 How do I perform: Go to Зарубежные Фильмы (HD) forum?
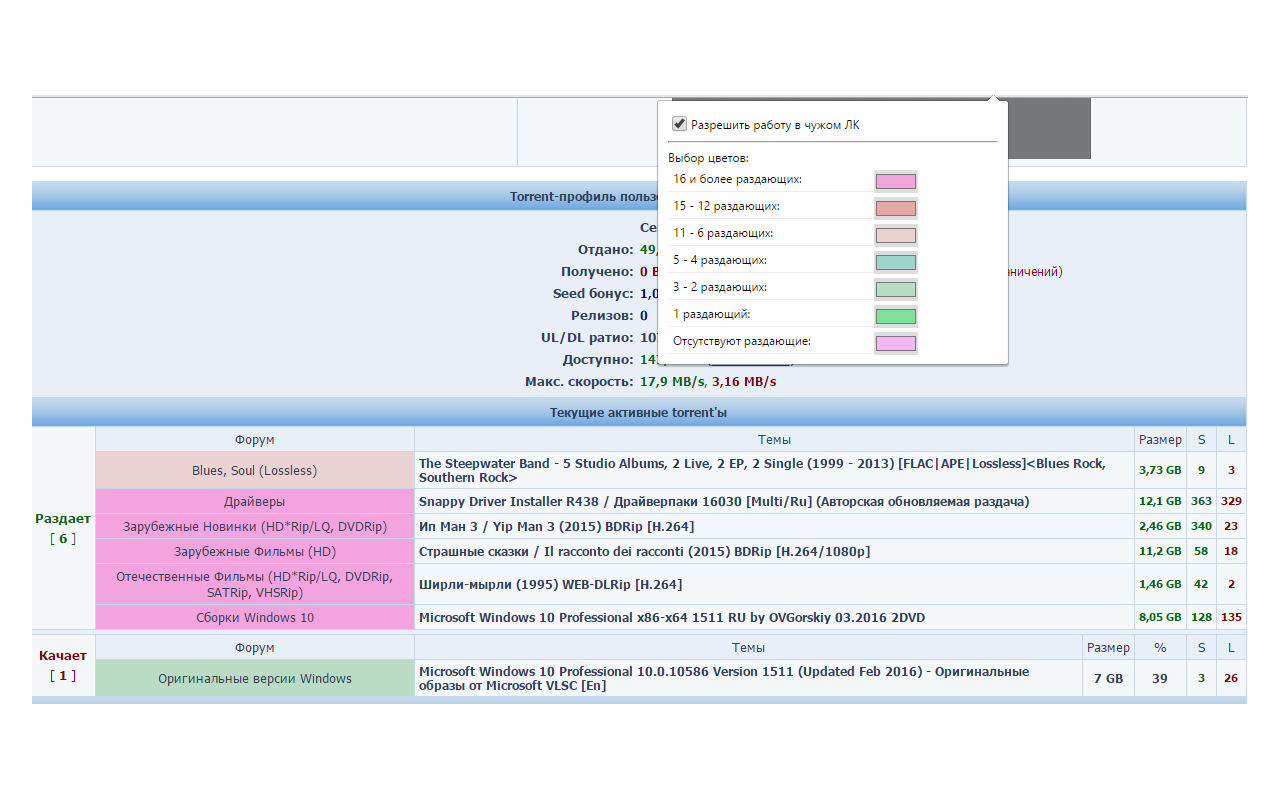point(254,551)
